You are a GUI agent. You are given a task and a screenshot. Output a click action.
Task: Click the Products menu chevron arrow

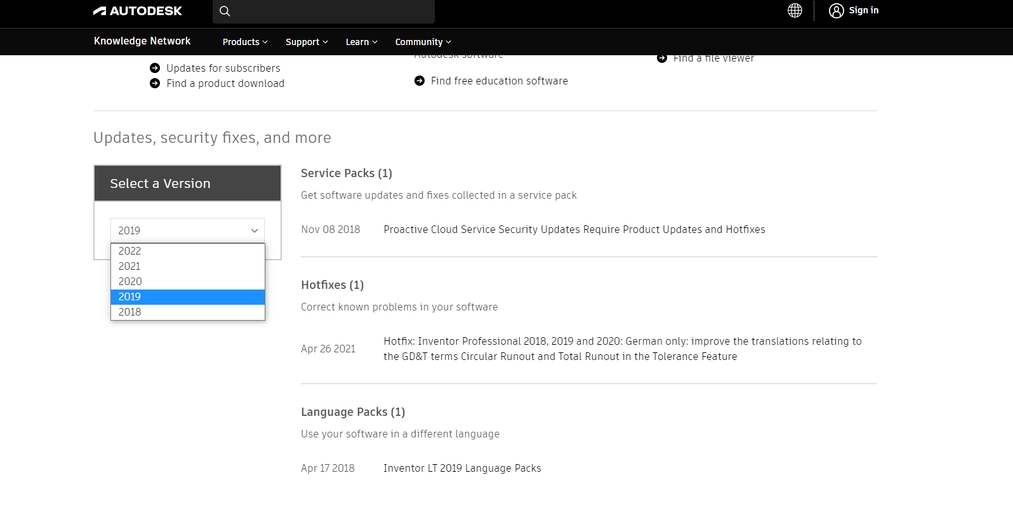point(265,42)
